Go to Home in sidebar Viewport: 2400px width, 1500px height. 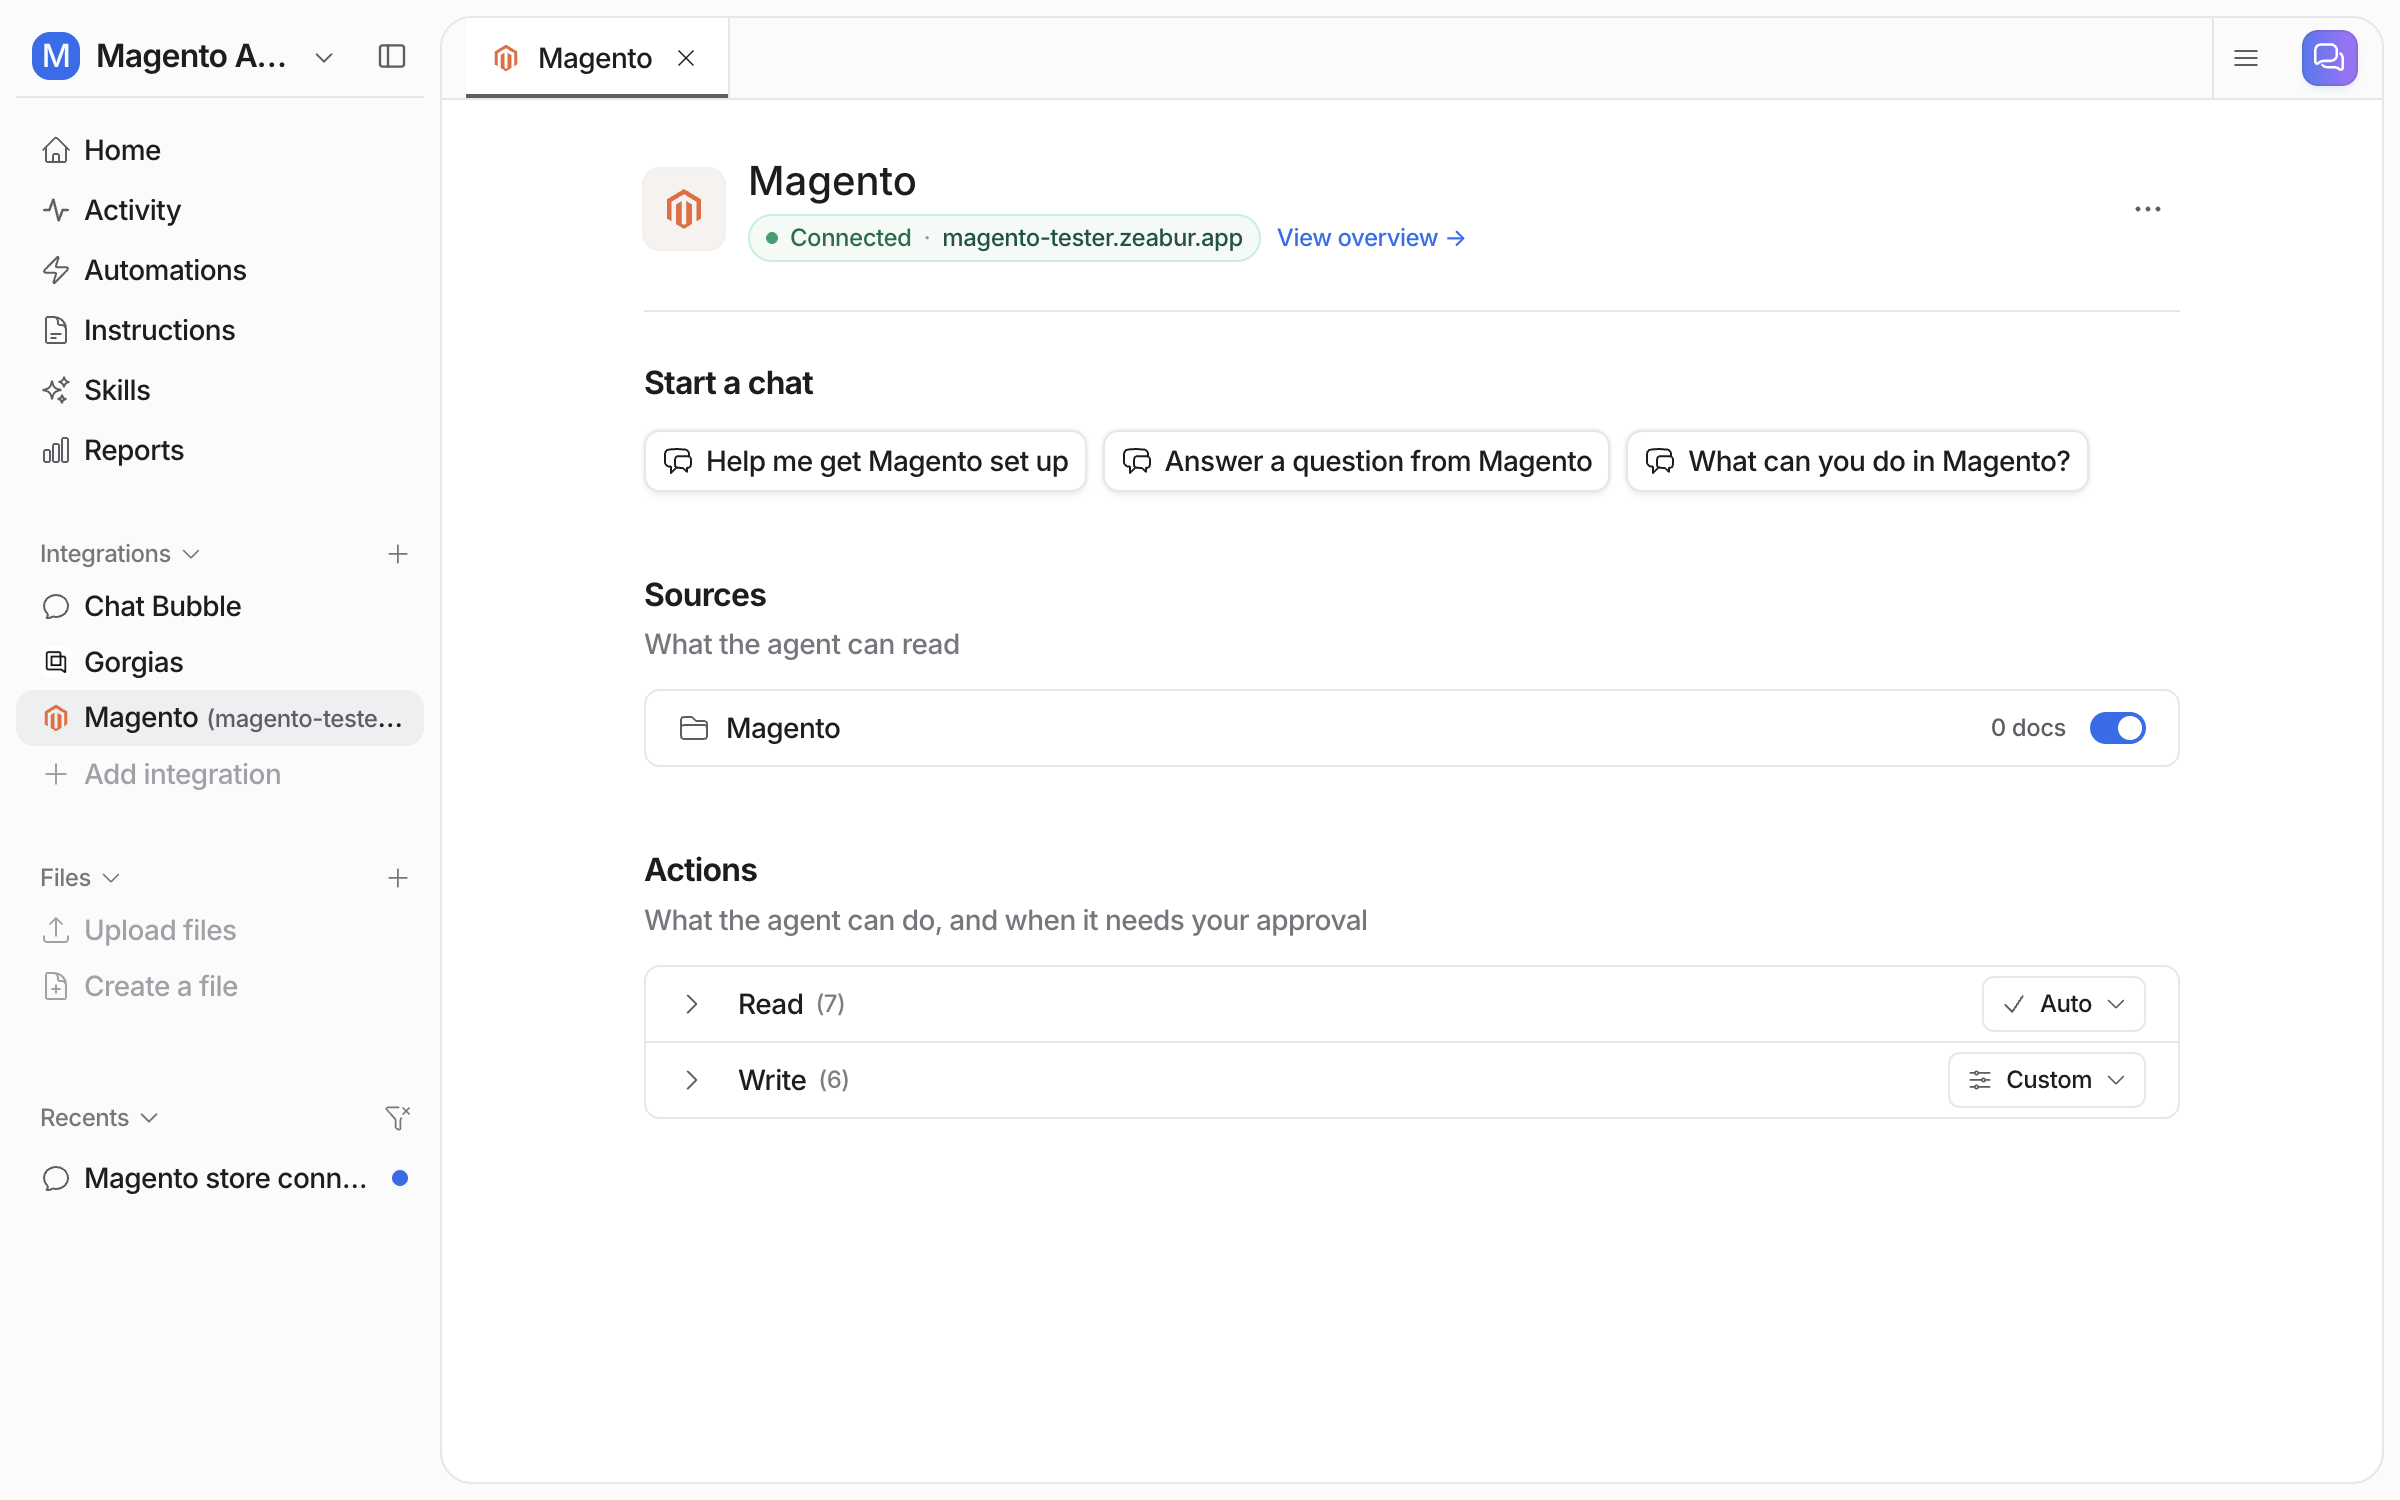pyautogui.click(x=220, y=150)
